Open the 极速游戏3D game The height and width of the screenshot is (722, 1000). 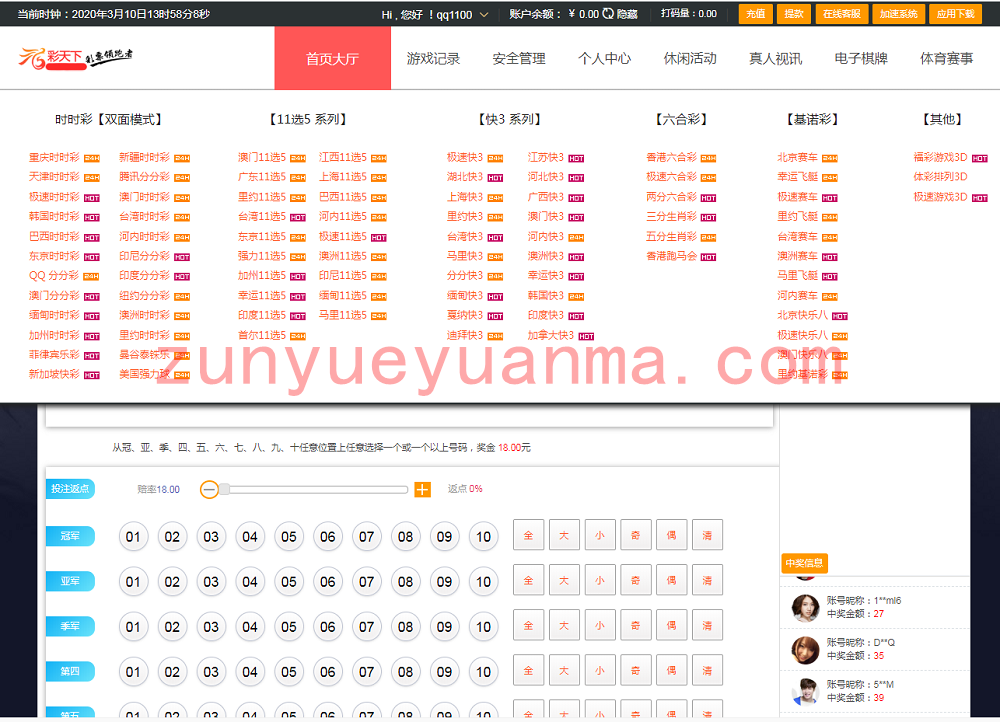click(941, 196)
